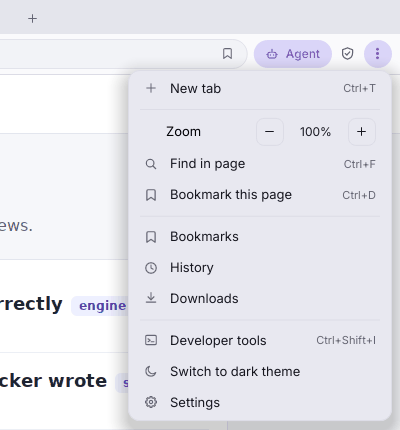The height and width of the screenshot is (430, 400).
Task: Open Downloads from the menu
Action: click(x=260, y=299)
